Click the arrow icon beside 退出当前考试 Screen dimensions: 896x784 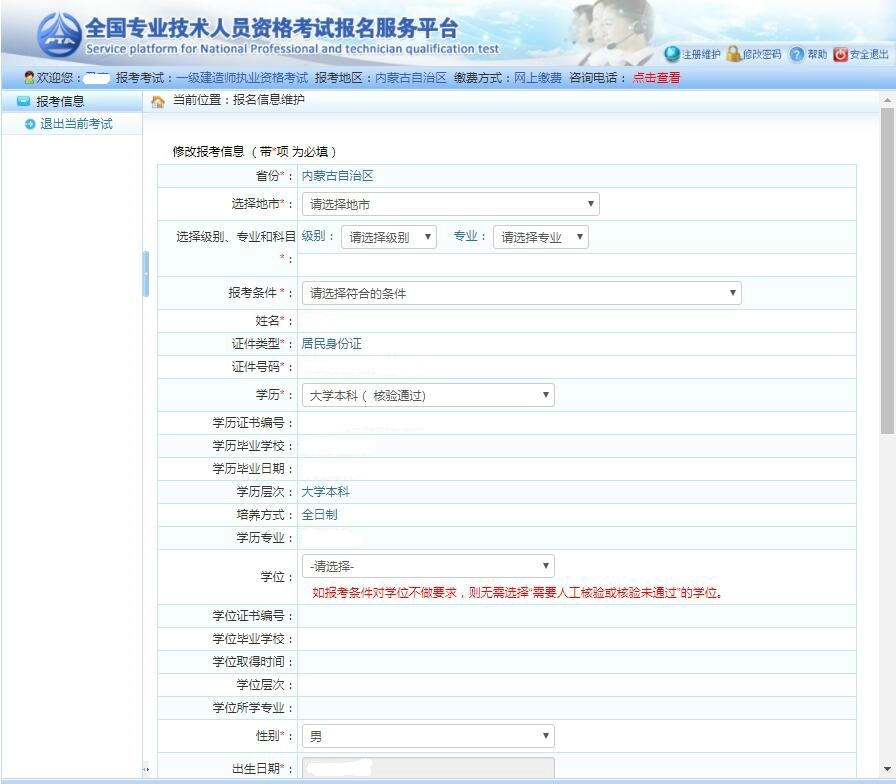point(30,124)
